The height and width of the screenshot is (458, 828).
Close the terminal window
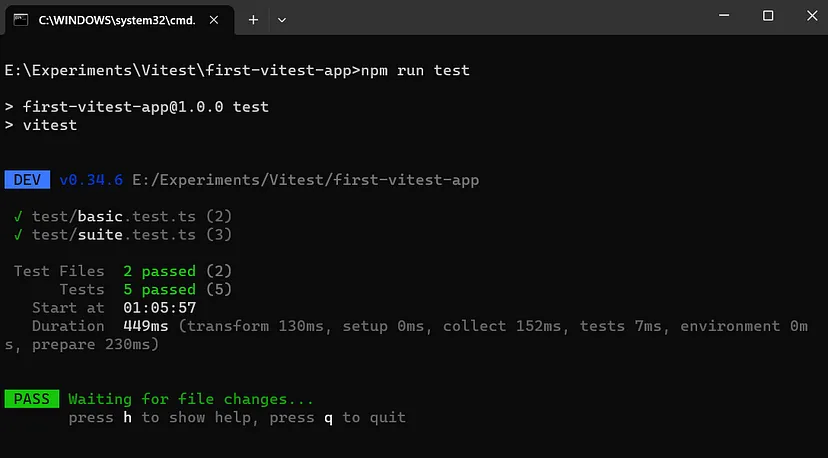tap(812, 16)
